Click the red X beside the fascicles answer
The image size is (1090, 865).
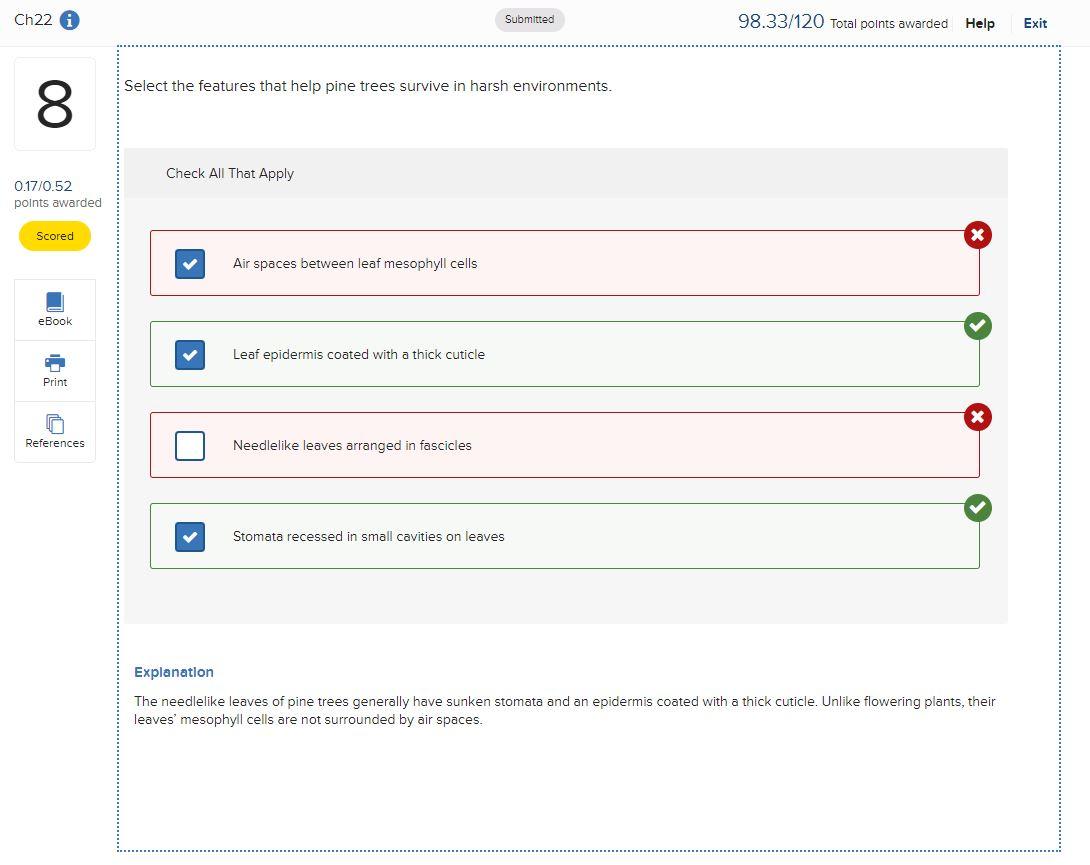tap(977, 417)
